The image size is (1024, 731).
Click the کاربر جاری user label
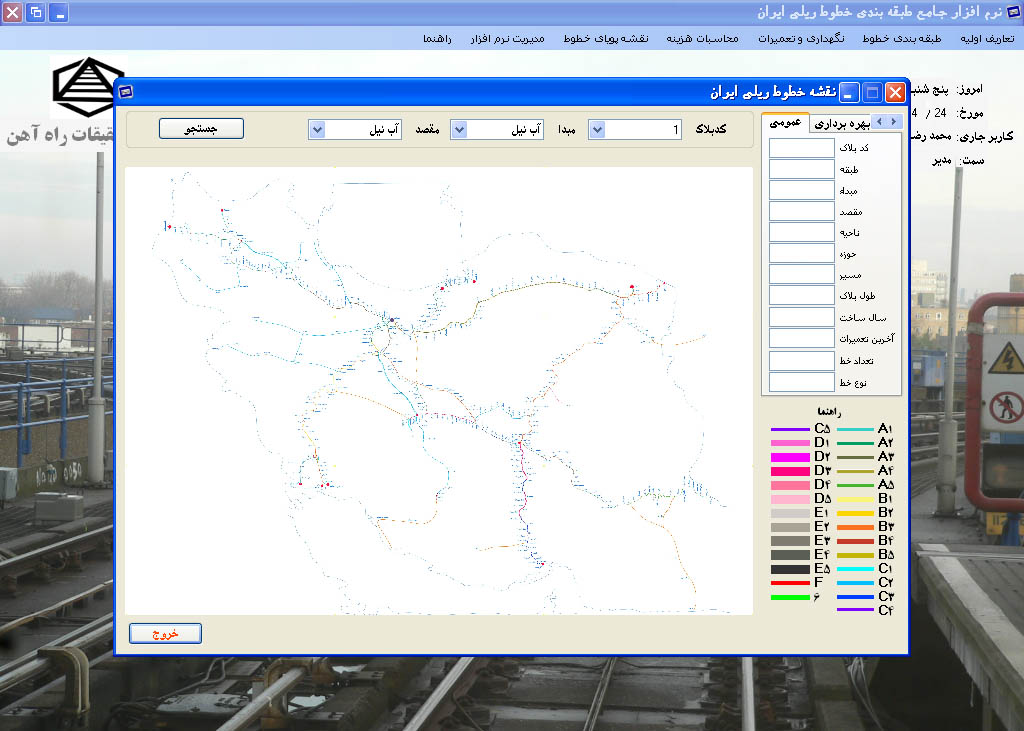coord(985,137)
